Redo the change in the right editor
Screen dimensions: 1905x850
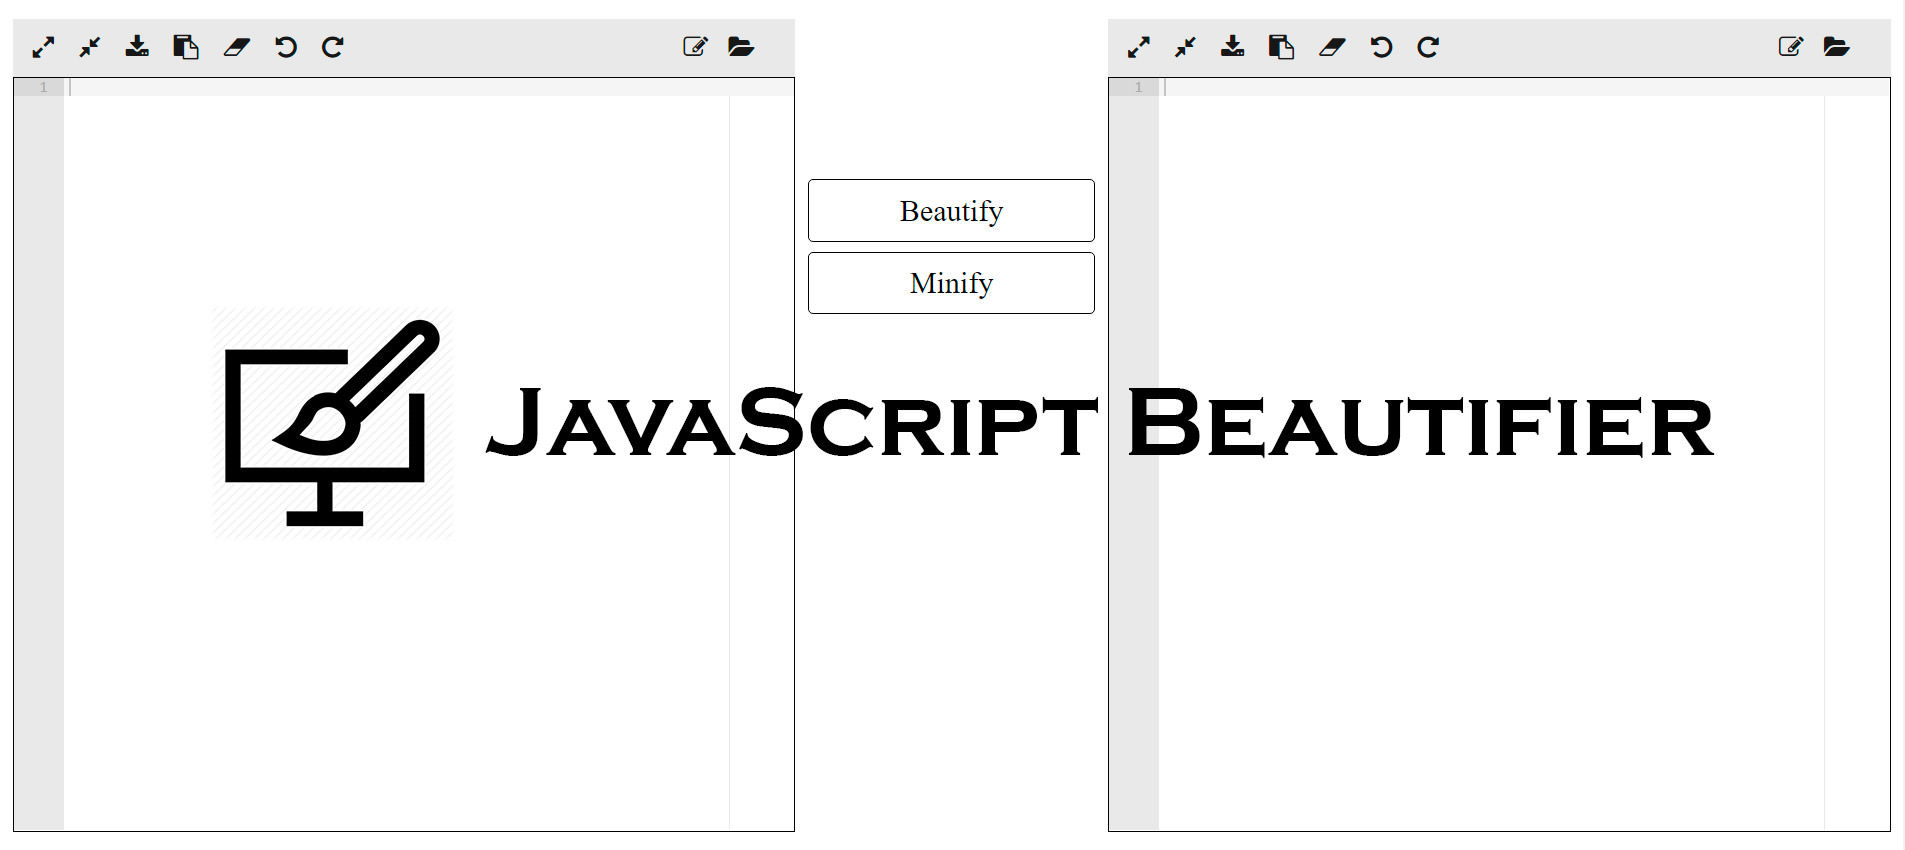click(x=1428, y=47)
